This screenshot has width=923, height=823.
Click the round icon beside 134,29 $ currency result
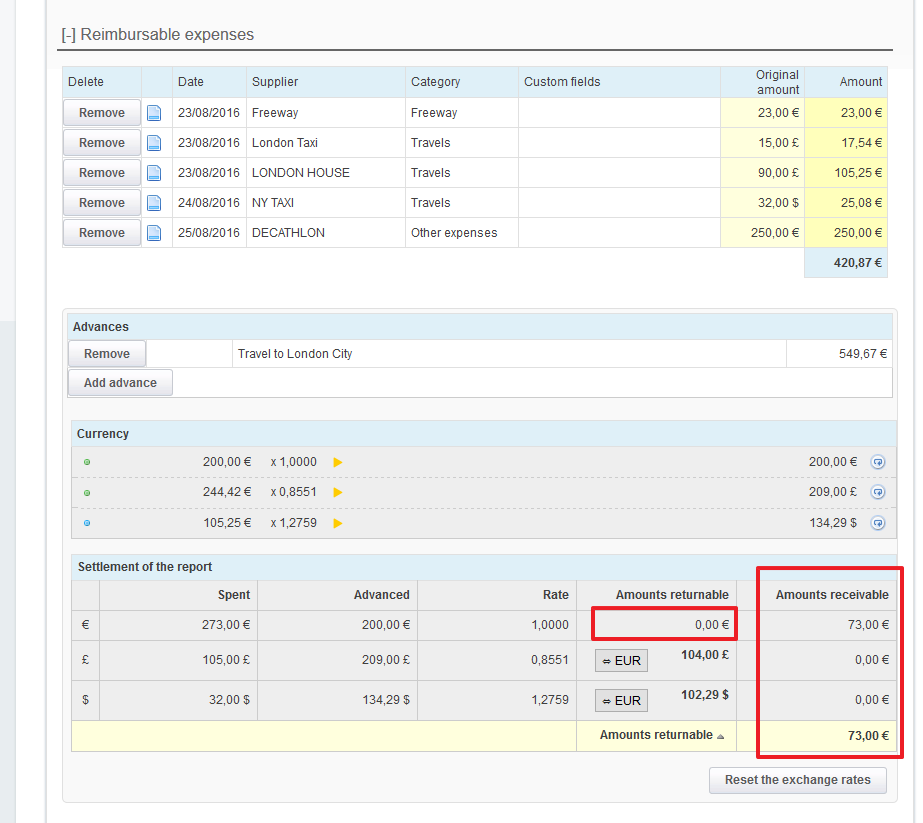tap(878, 523)
